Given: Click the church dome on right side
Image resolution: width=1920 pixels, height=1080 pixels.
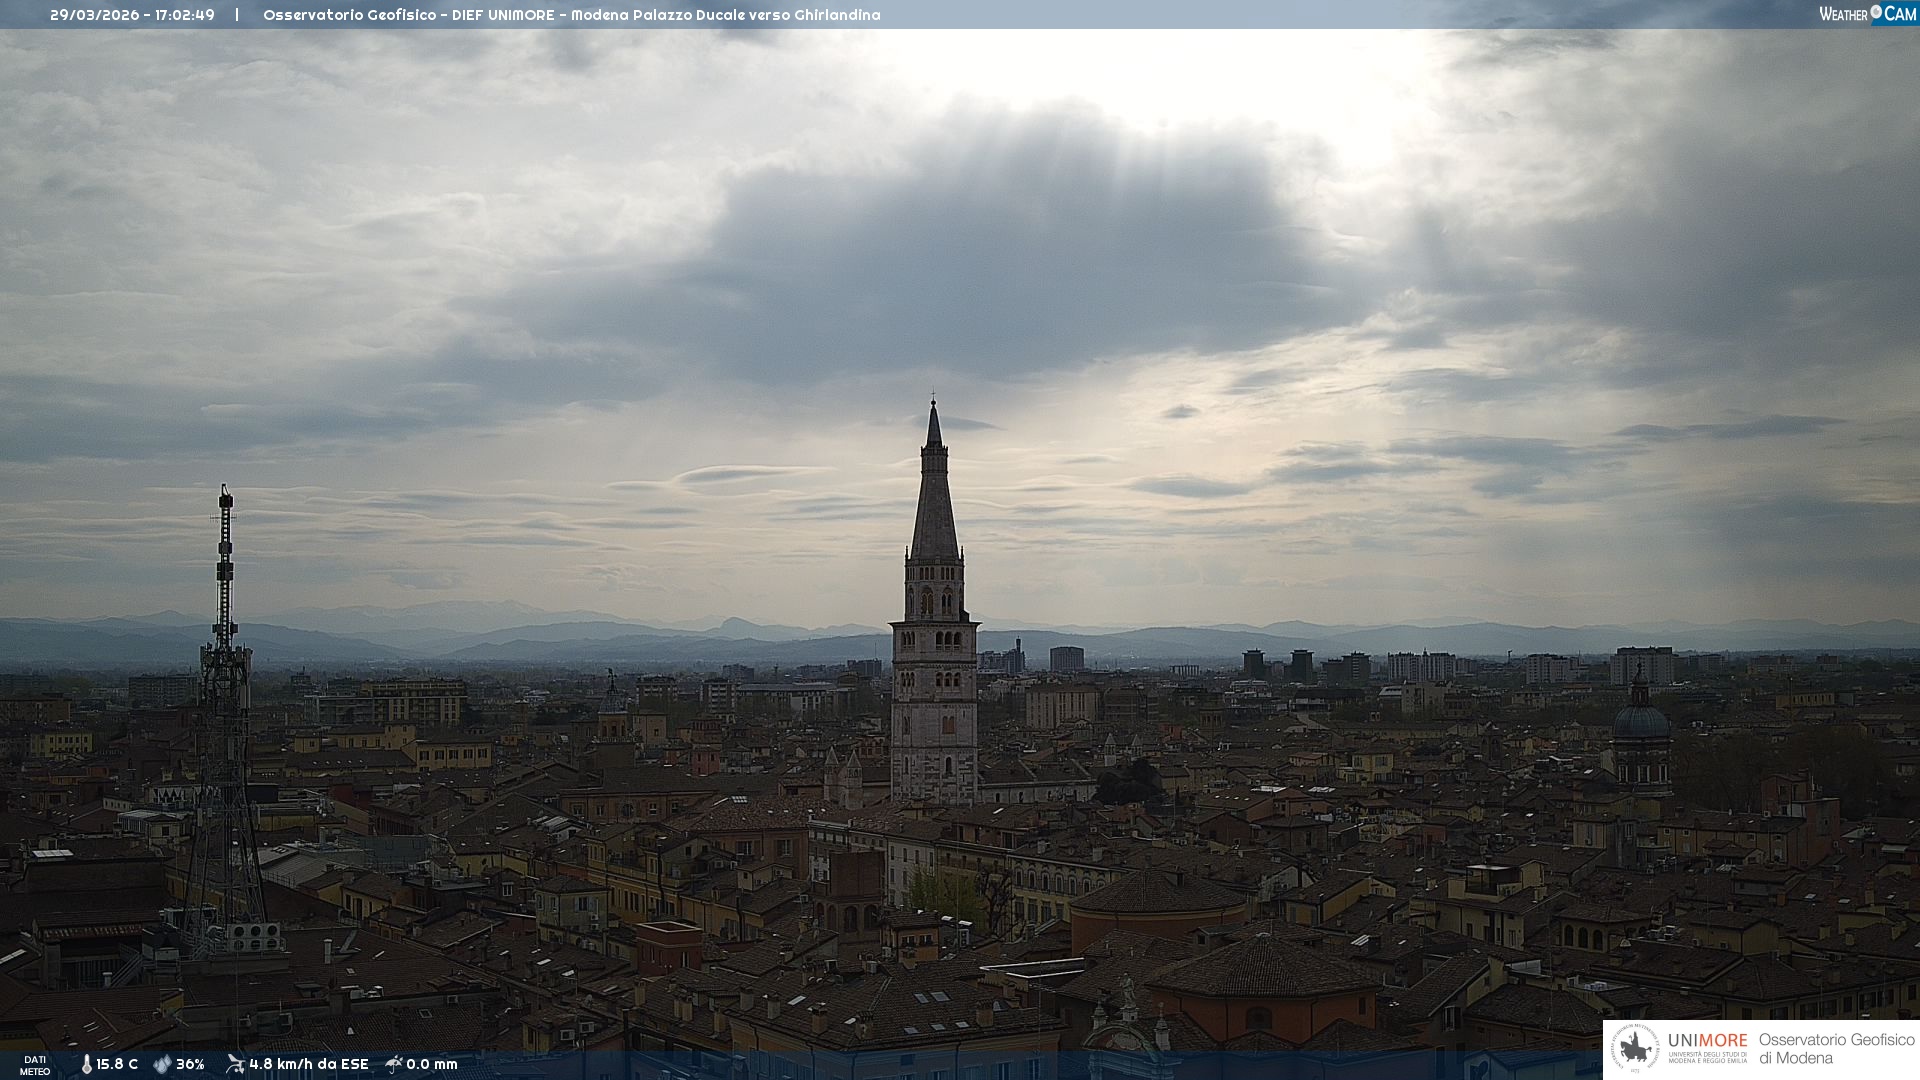Looking at the screenshot, I should pyautogui.click(x=1641, y=722).
